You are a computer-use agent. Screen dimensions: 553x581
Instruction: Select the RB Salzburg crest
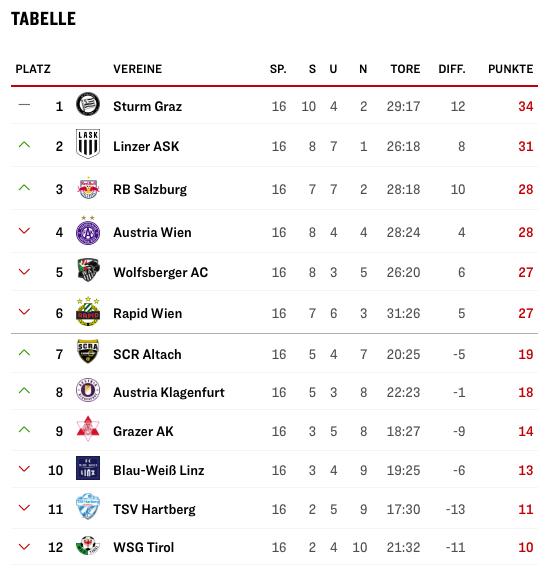click(88, 188)
